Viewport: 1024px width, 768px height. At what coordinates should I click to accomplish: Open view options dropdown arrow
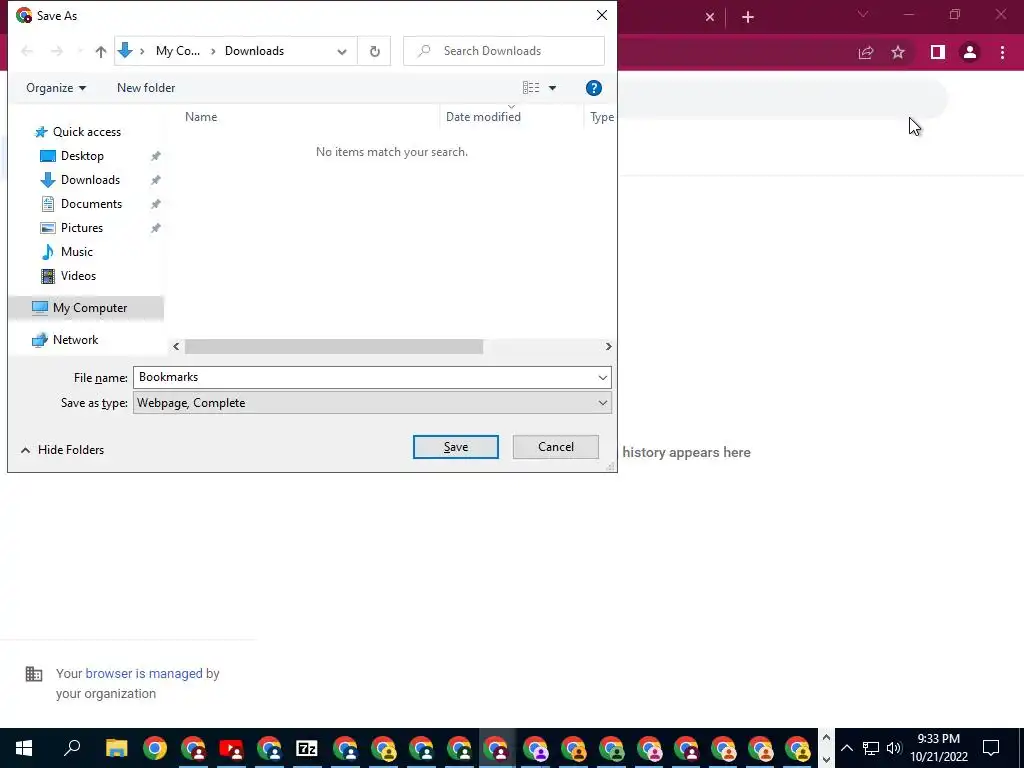click(x=552, y=88)
